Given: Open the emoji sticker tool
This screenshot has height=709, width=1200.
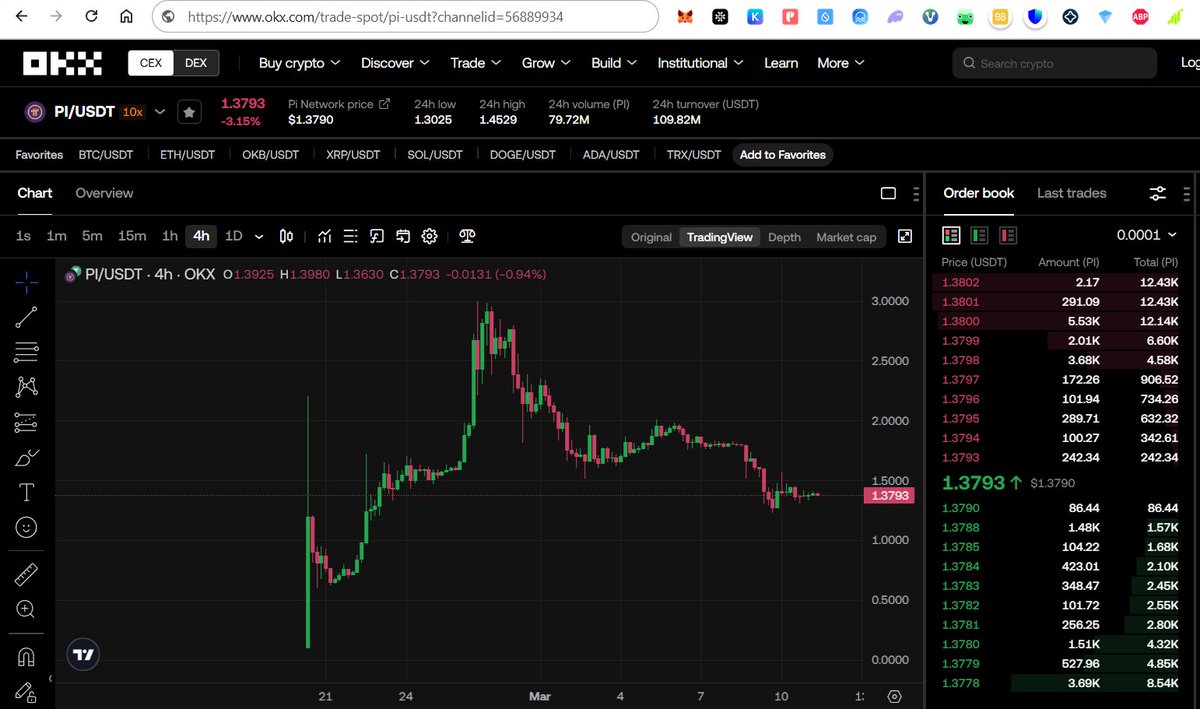Looking at the screenshot, I should (27, 526).
